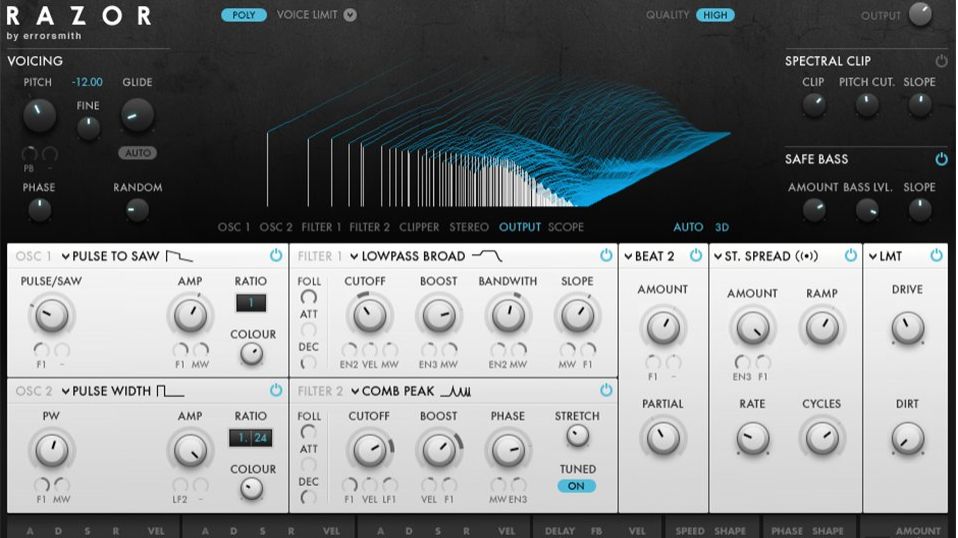Click the OSC 2 Ratio 1.24 field
The width and height of the screenshot is (958, 538).
click(x=251, y=438)
